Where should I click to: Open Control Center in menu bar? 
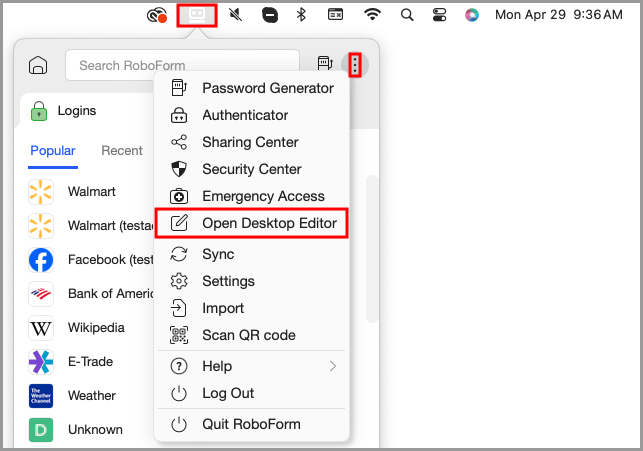(x=439, y=15)
